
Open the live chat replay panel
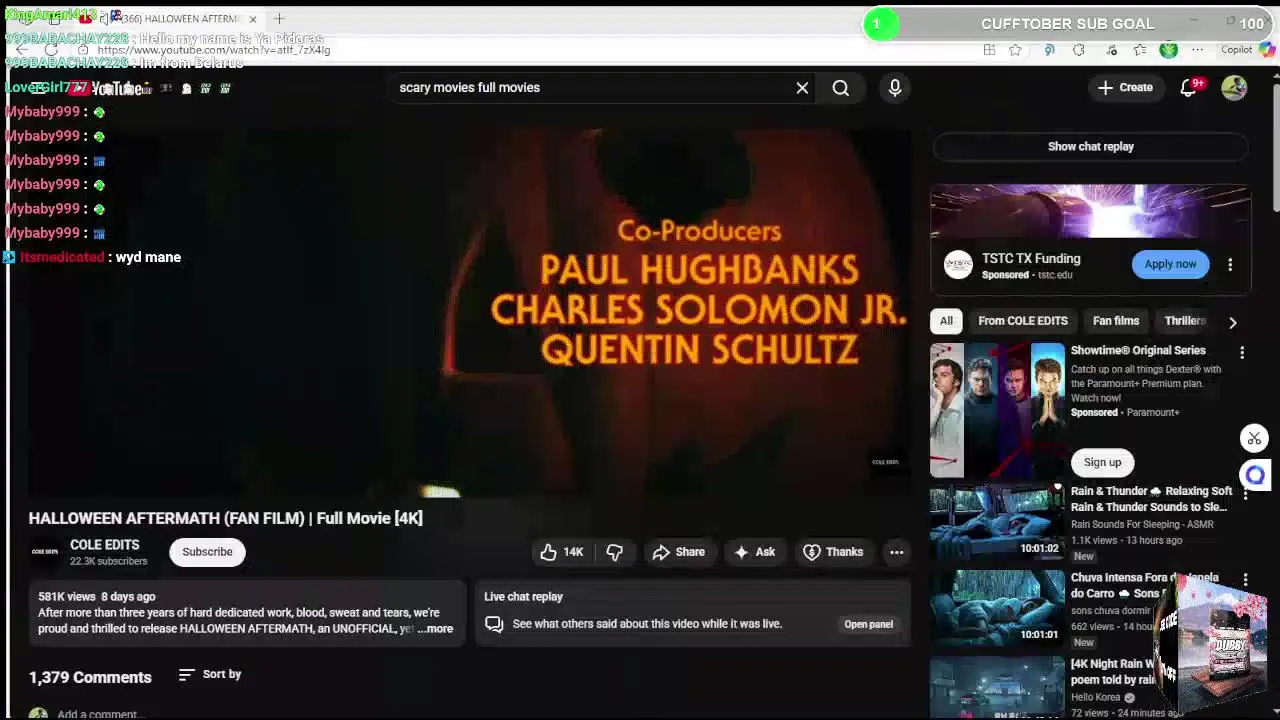point(868,624)
